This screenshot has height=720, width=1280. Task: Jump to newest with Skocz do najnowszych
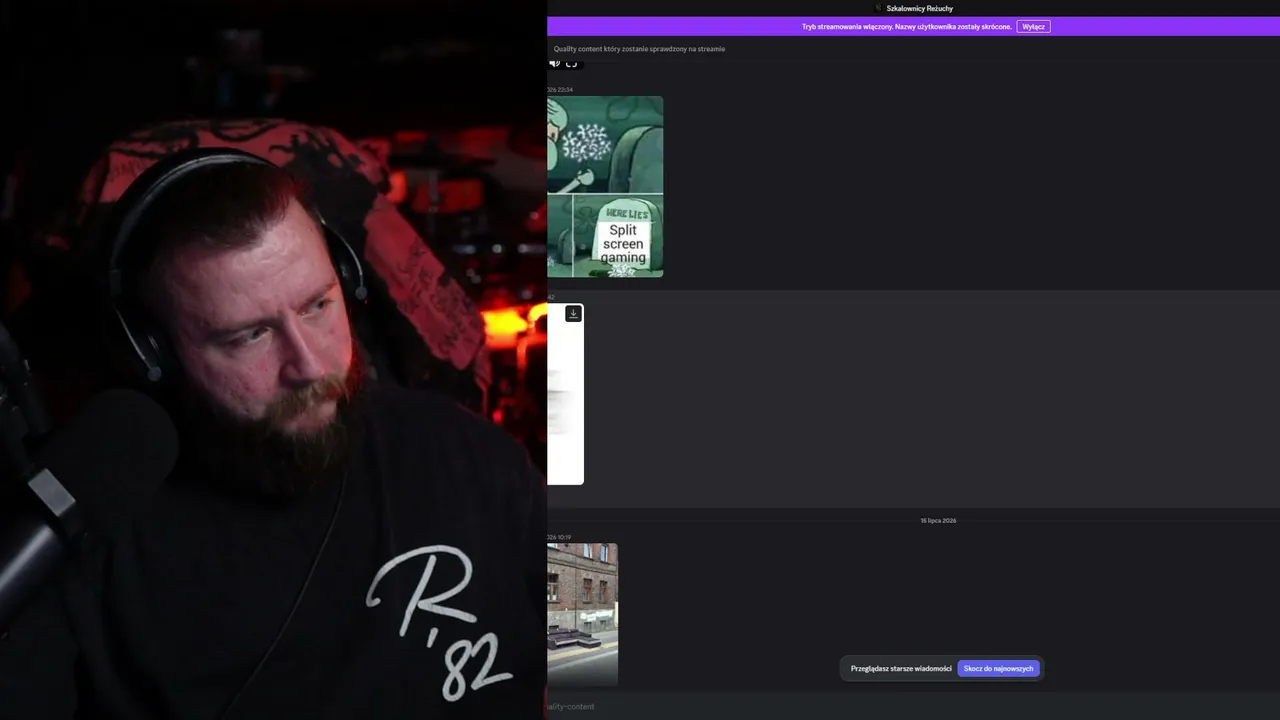pyautogui.click(x=998, y=668)
